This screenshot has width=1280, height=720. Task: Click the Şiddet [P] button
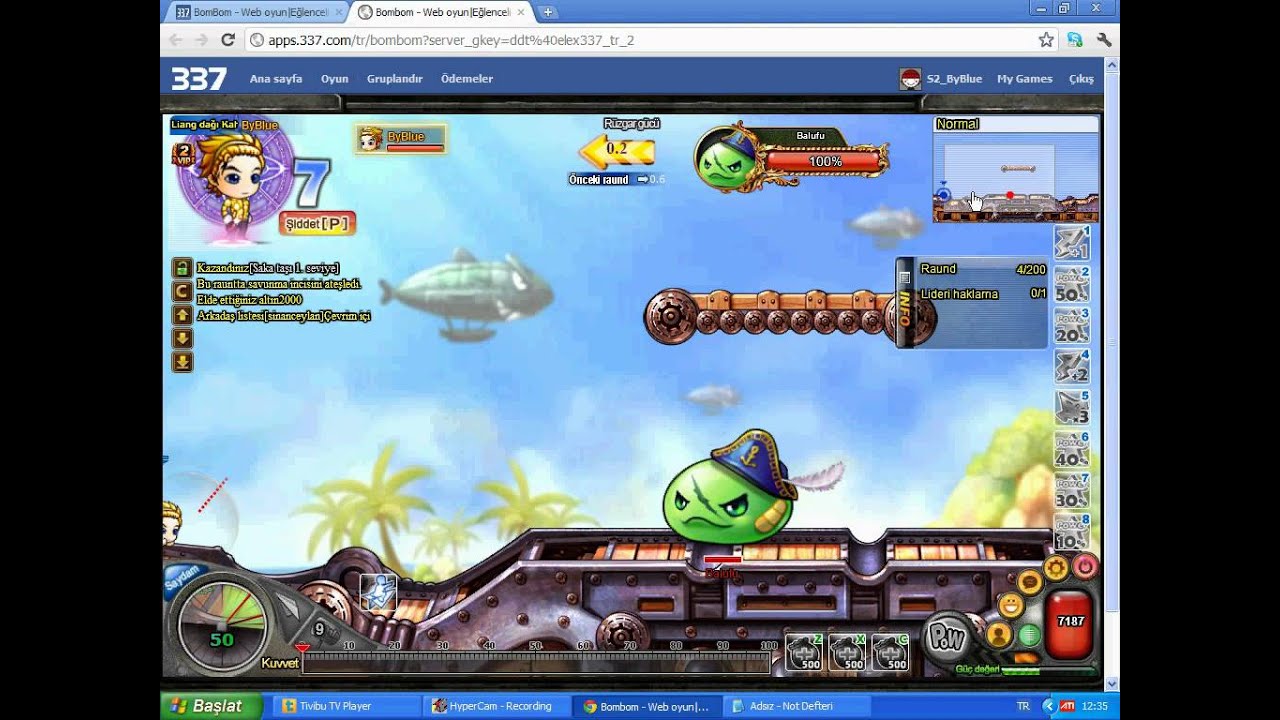[317, 224]
